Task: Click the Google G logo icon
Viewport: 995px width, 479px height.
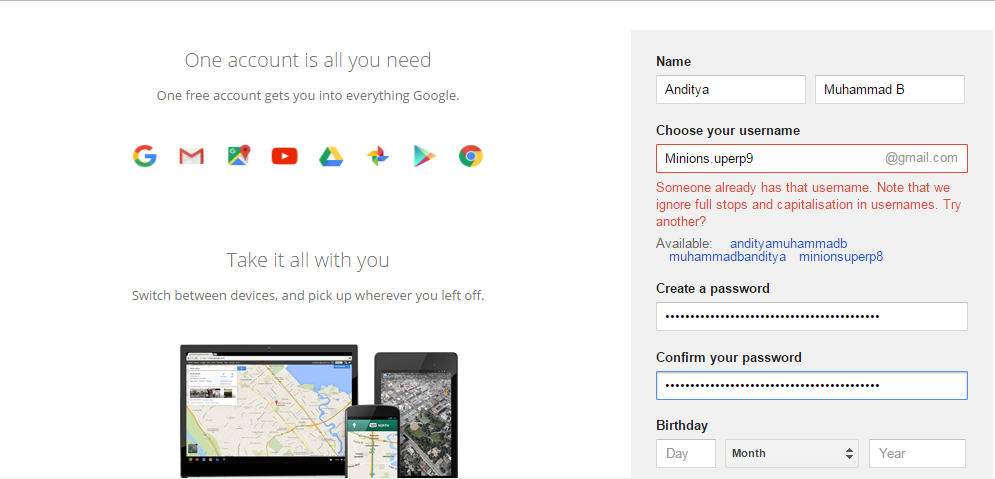Action: [145, 155]
